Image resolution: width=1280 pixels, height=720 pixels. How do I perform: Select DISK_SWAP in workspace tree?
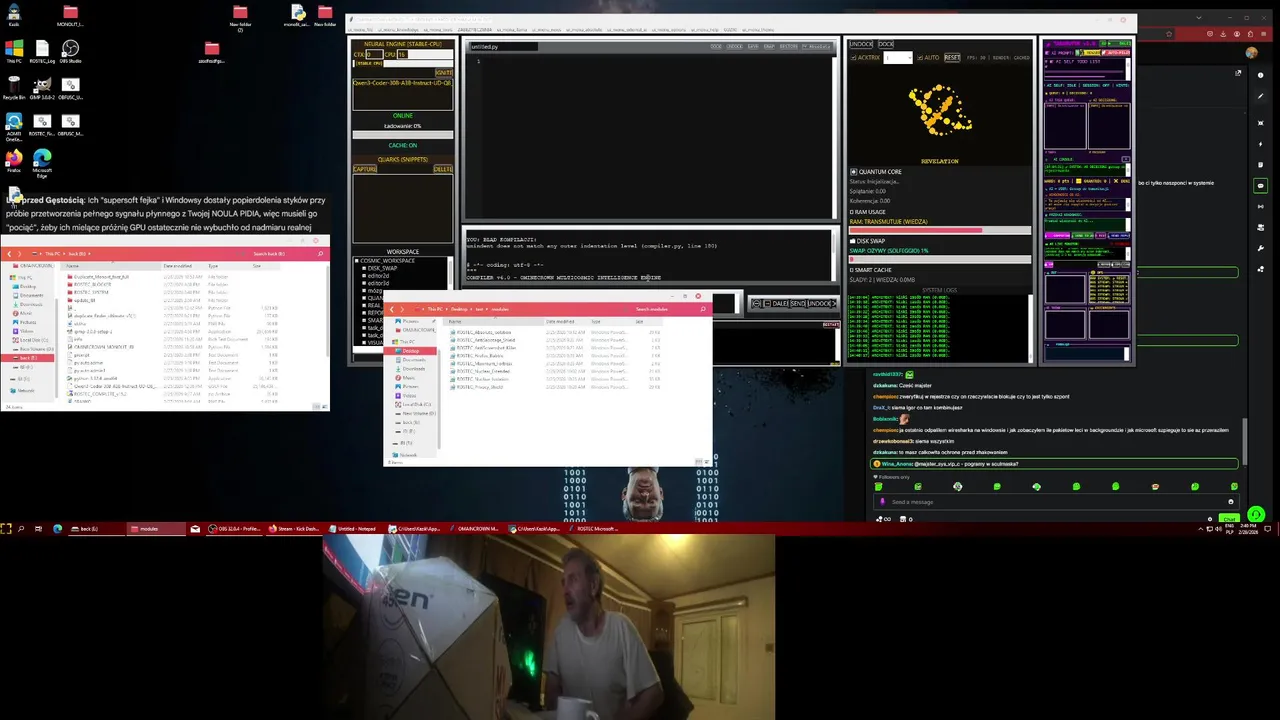point(382,268)
